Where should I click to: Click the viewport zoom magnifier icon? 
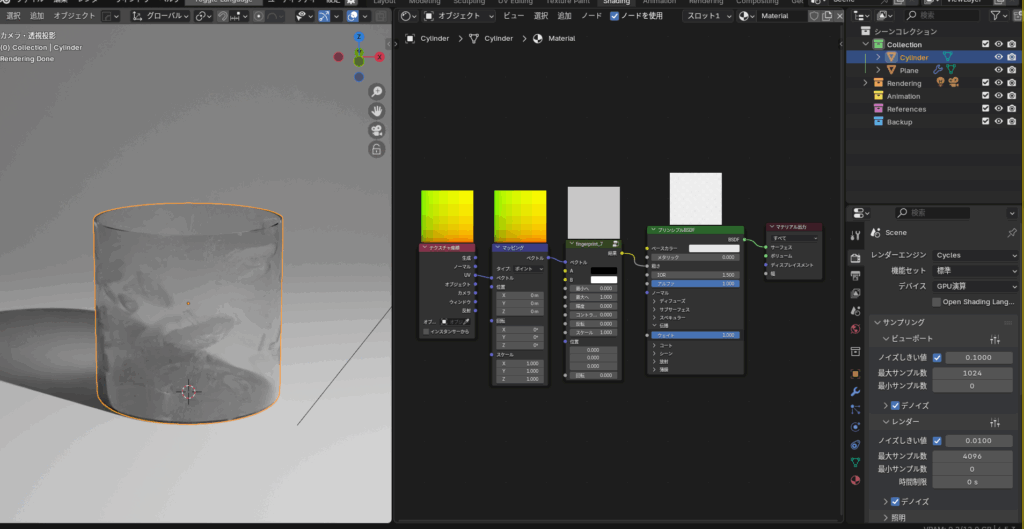tap(377, 91)
